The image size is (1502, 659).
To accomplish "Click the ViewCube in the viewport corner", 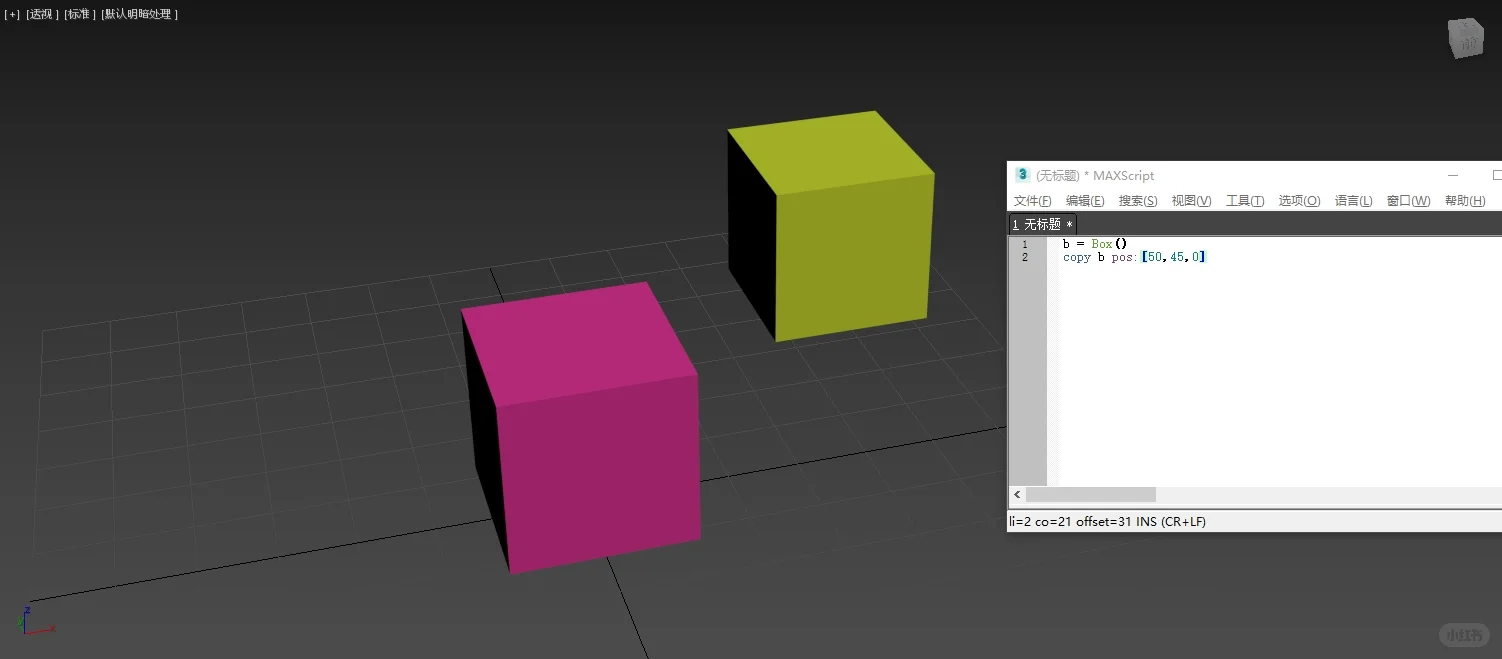I will click(1464, 38).
